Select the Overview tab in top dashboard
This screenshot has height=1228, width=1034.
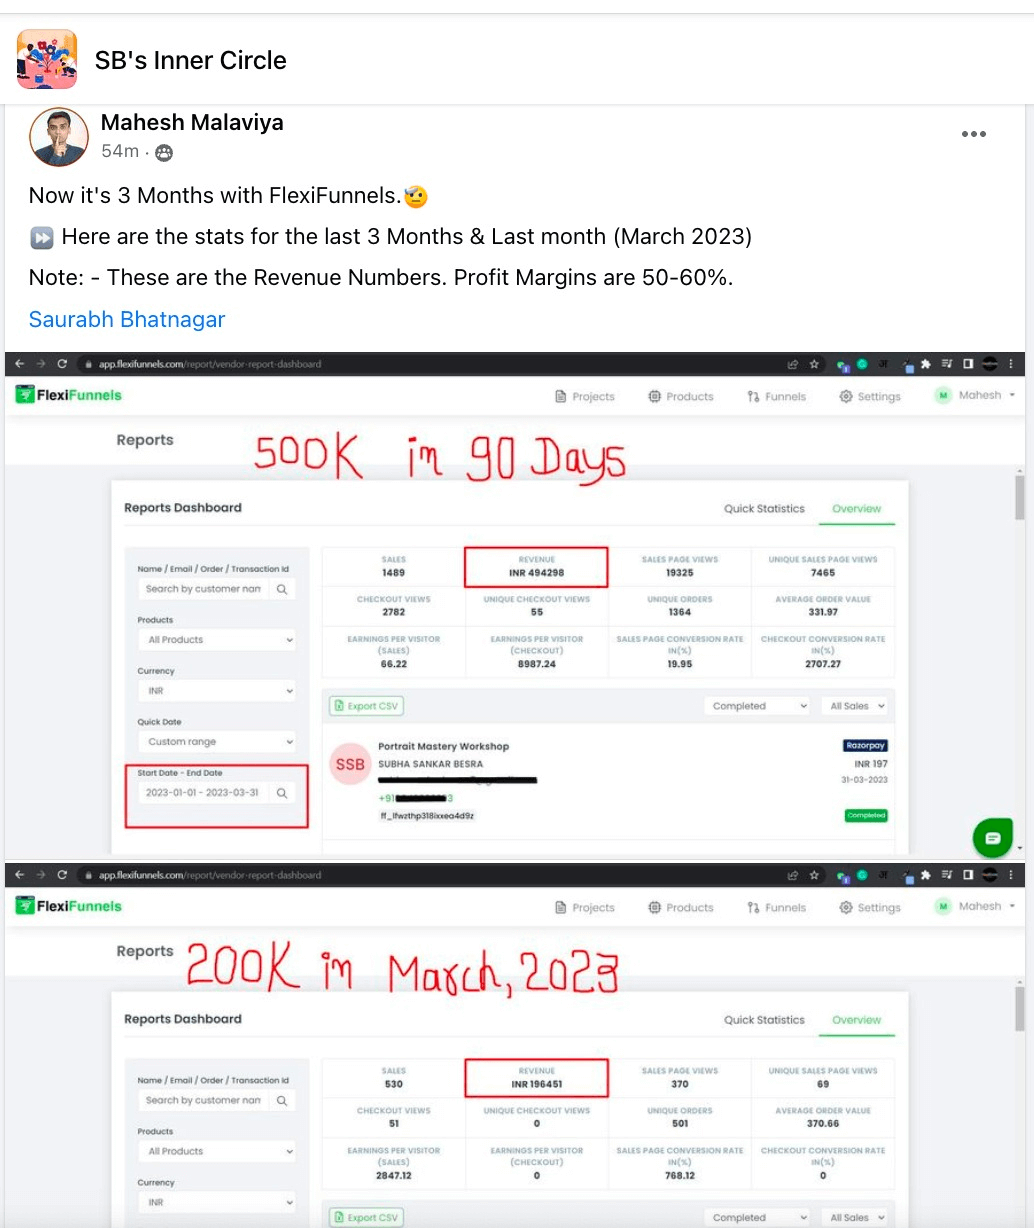click(x=857, y=508)
